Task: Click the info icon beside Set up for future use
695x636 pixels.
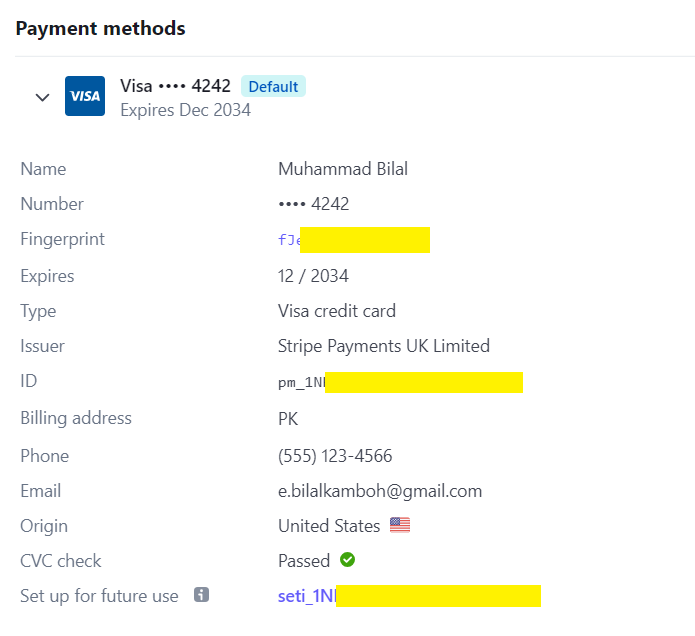Action: point(201,595)
